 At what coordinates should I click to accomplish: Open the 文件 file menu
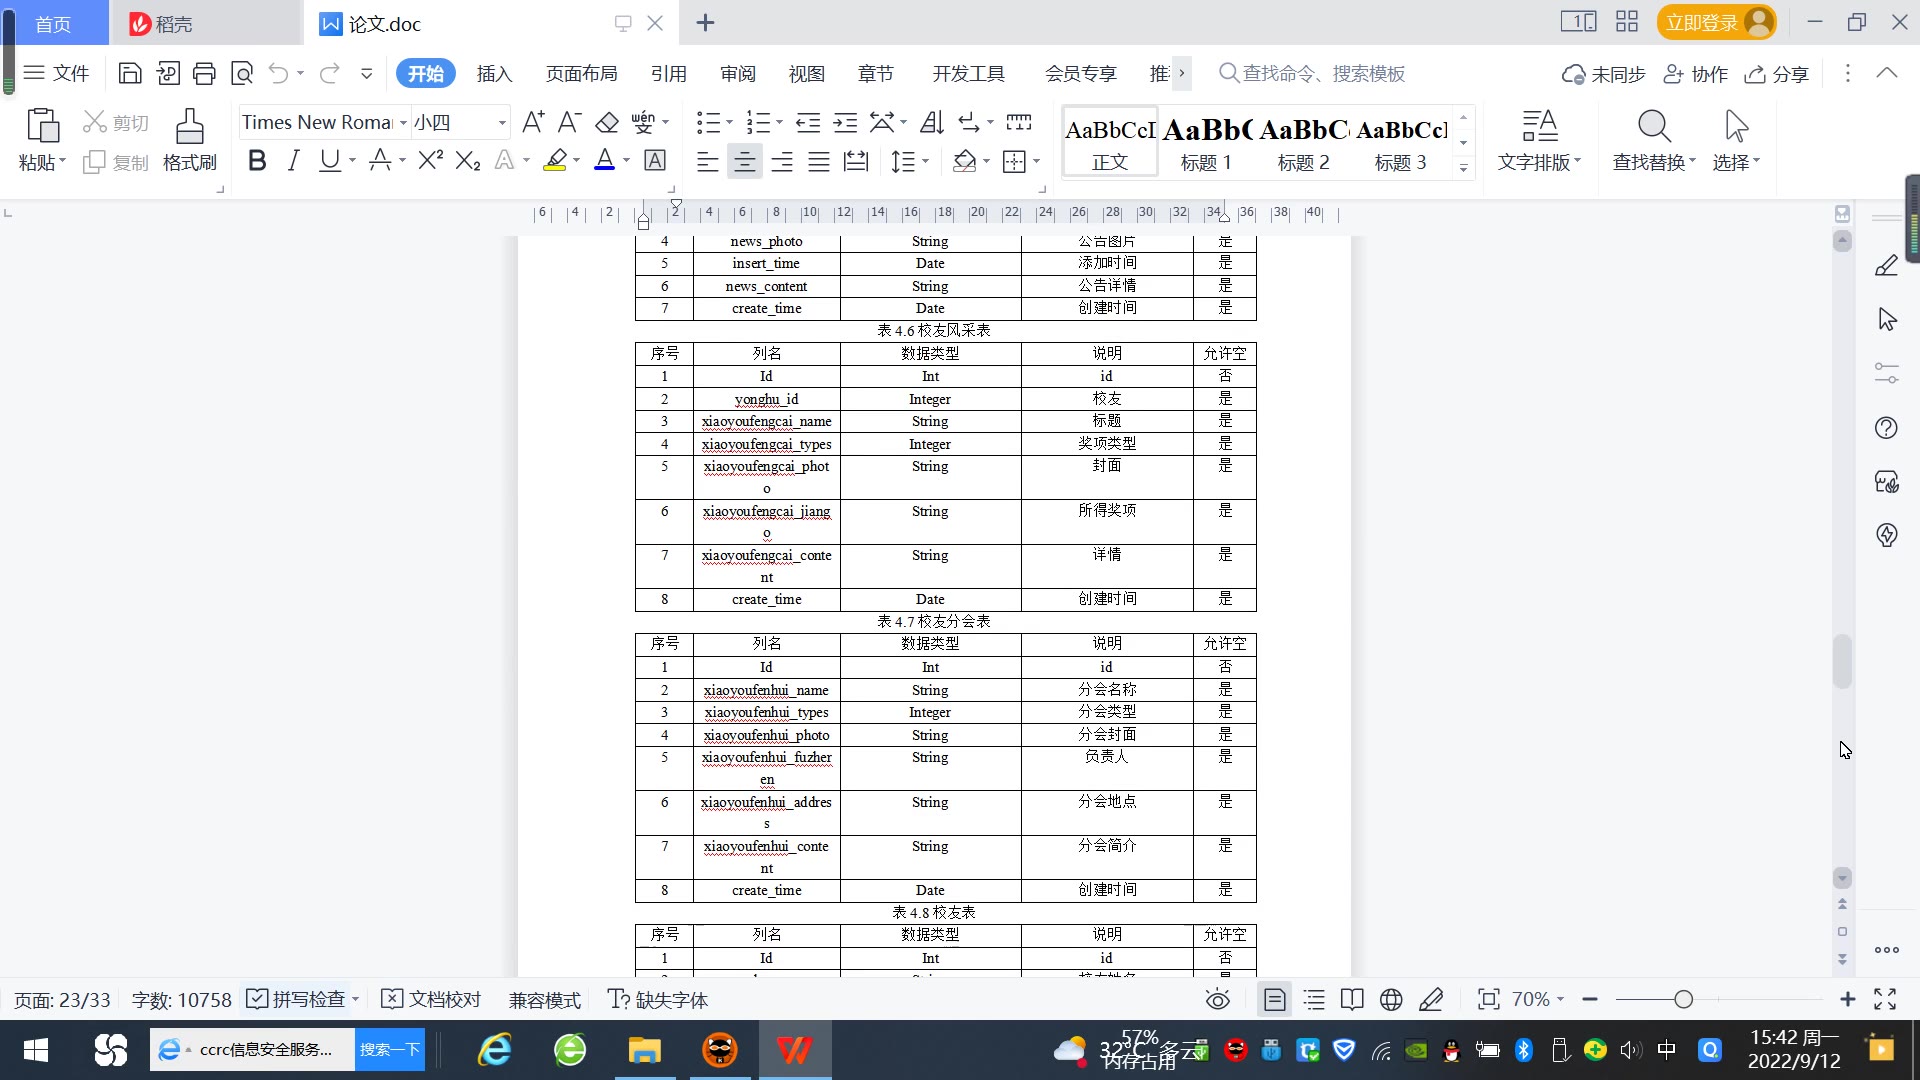click(x=57, y=73)
